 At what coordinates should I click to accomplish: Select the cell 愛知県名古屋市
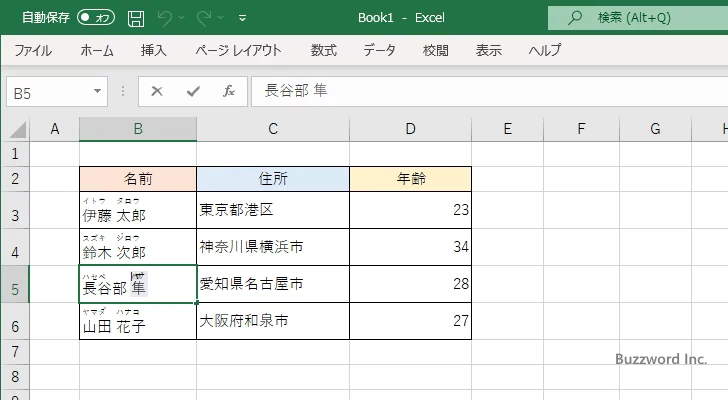click(x=273, y=284)
